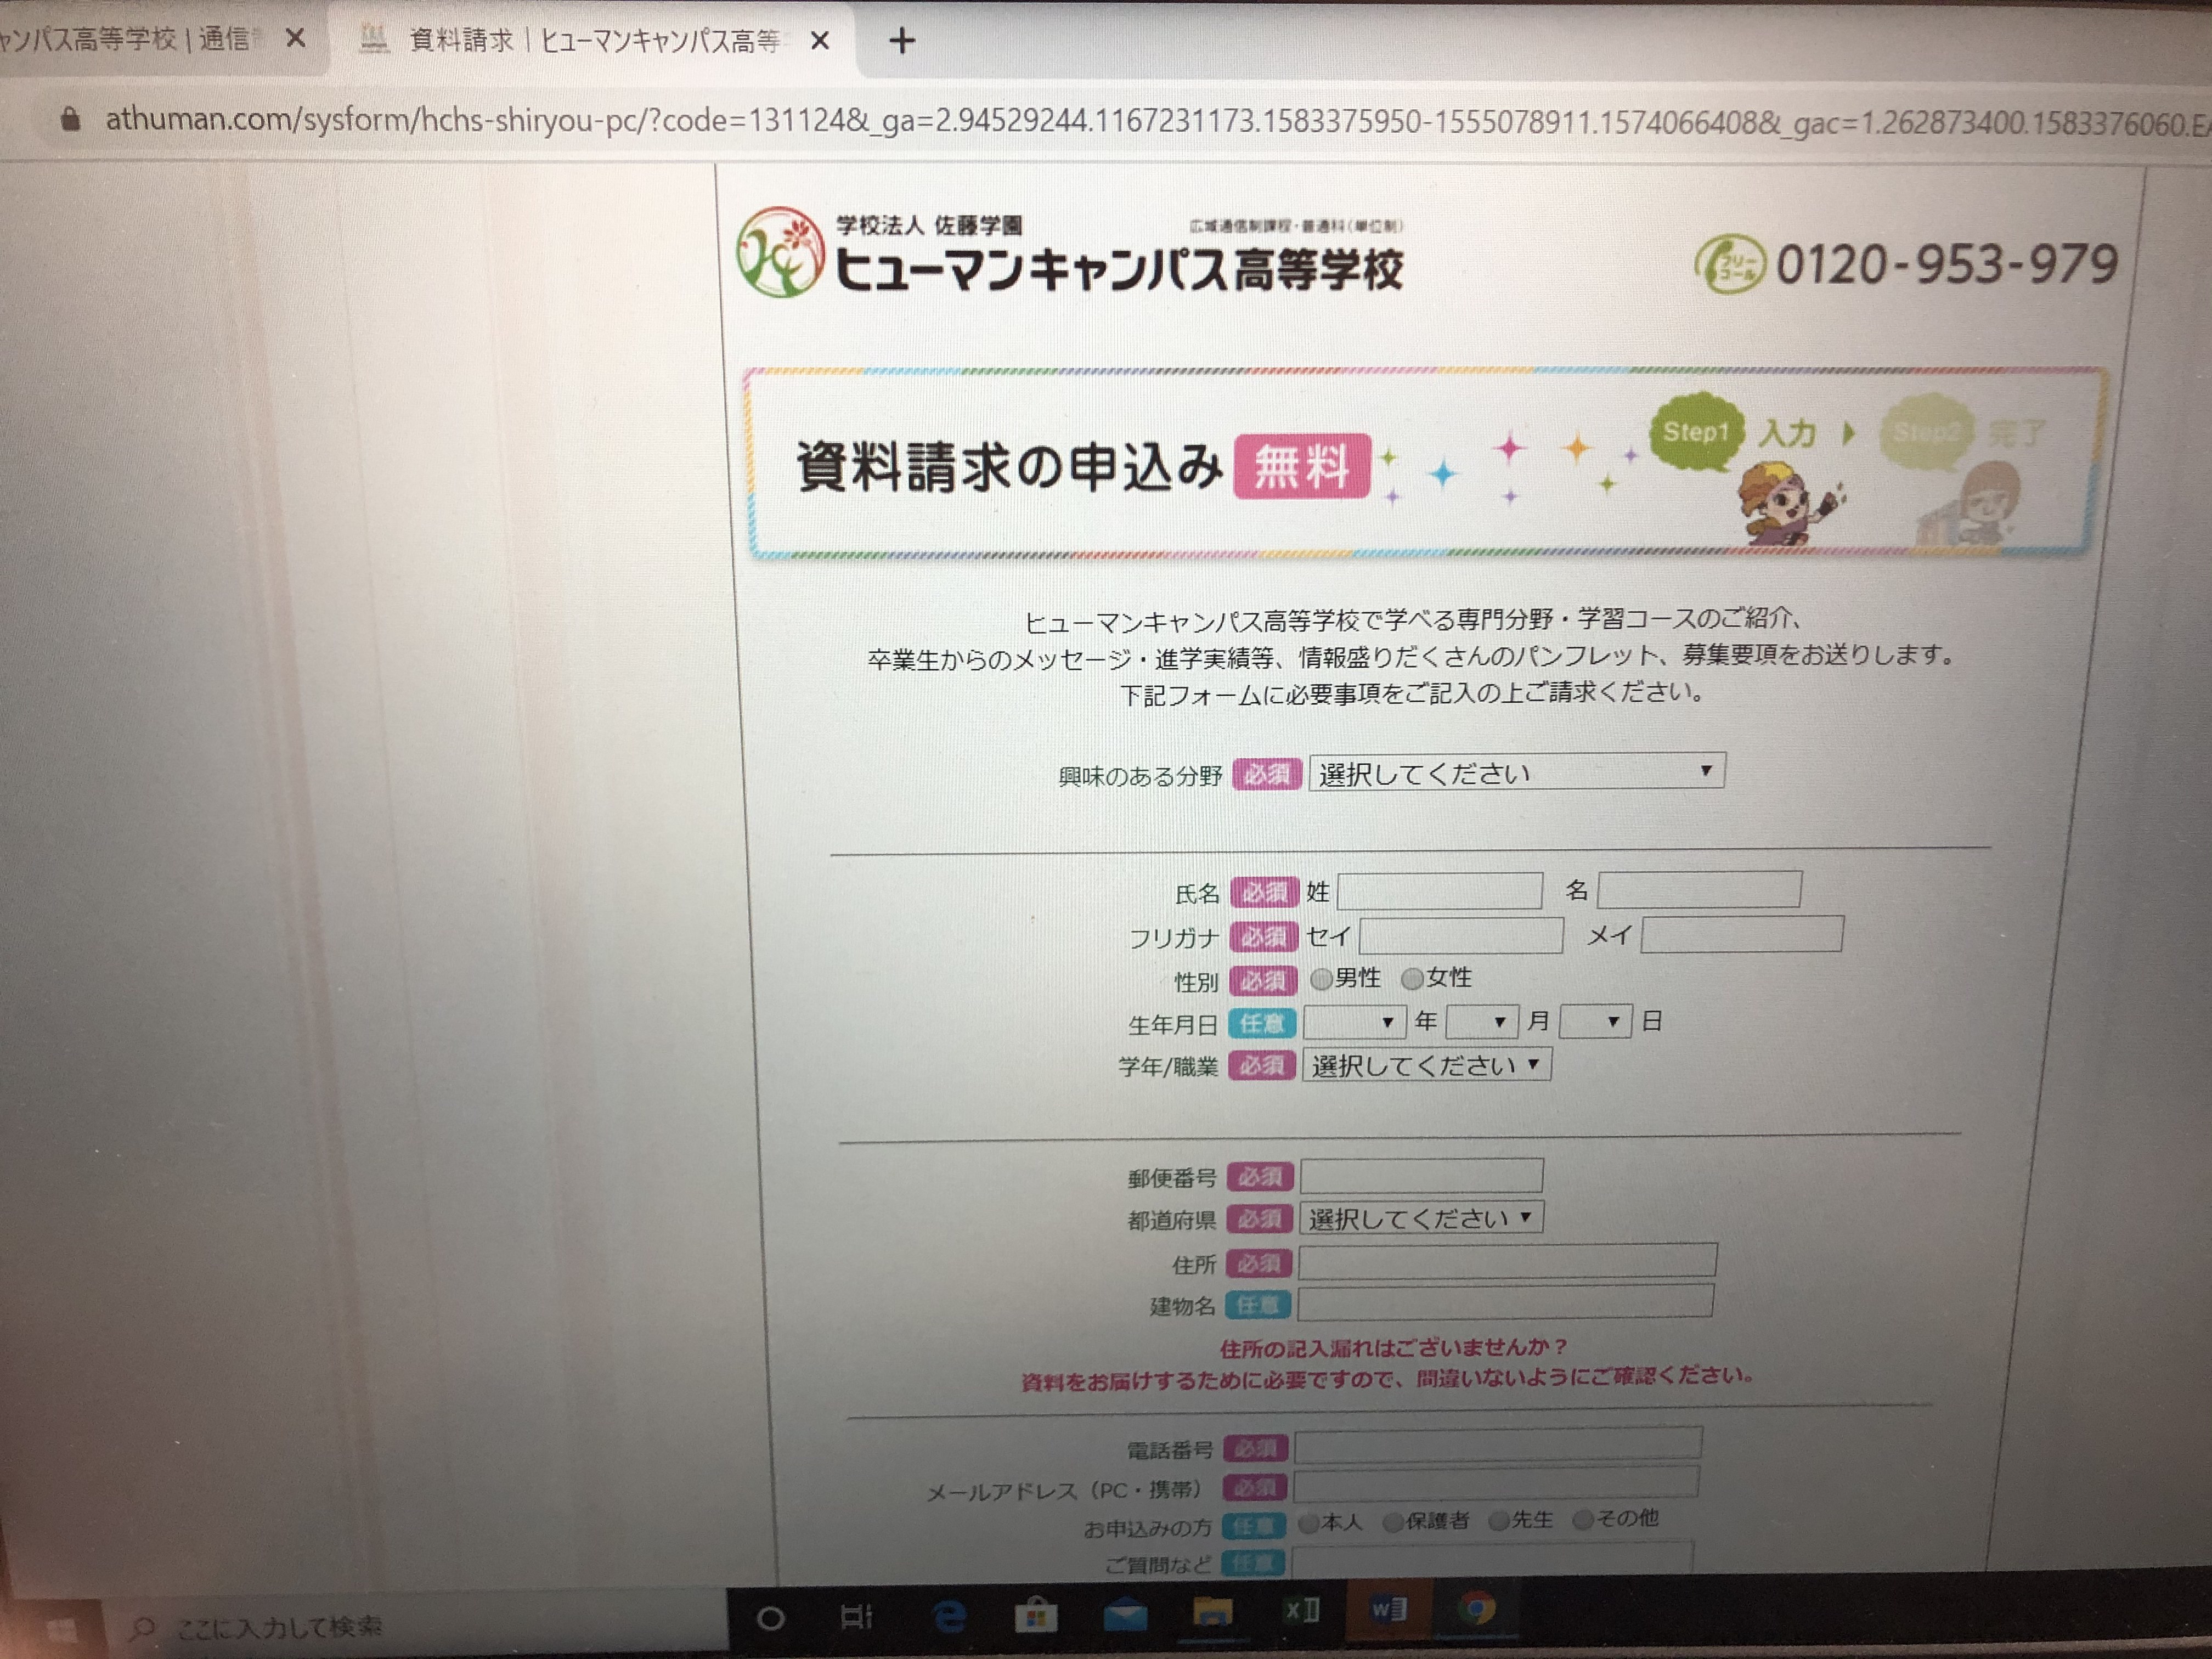Viewport: 2212px width, 1659px height.
Task: Open the 都道府県 dropdown
Action: tap(1421, 1218)
